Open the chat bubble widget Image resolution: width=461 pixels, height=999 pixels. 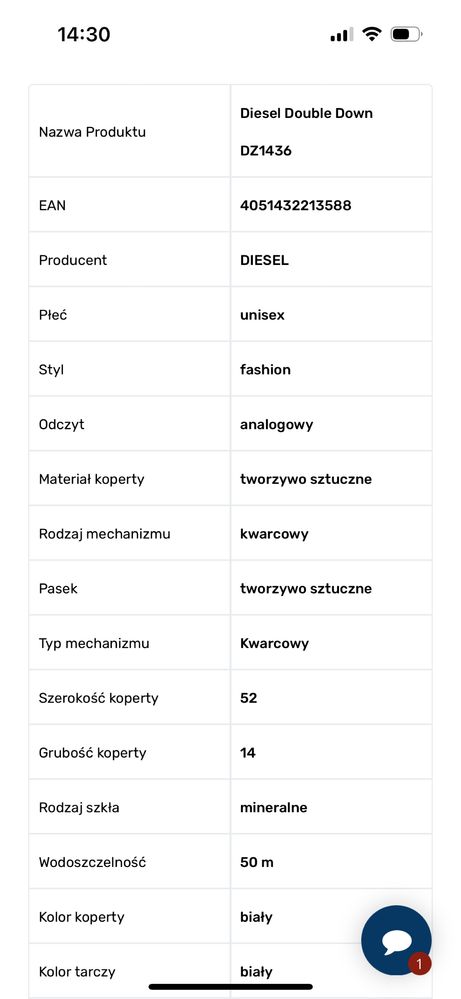tap(396, 940)
